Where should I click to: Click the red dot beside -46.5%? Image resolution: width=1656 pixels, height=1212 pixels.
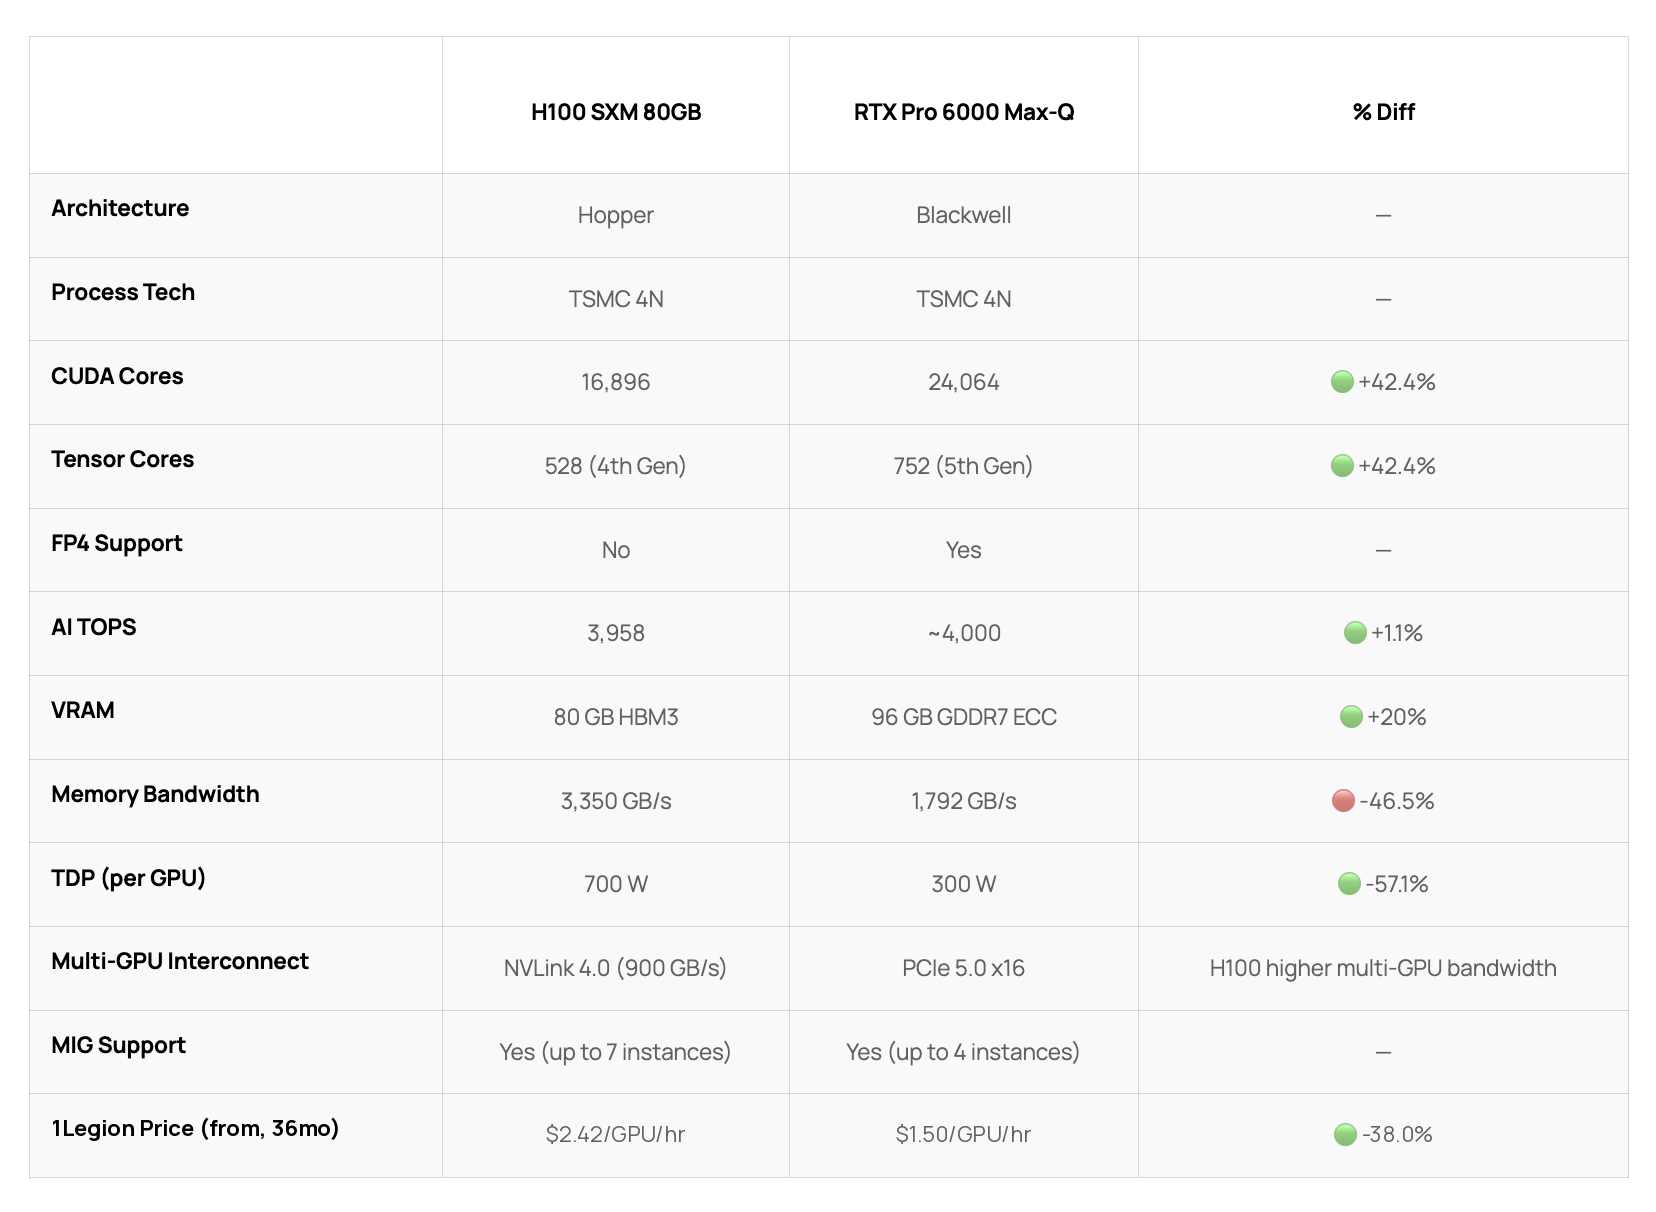click(1343, 801)
